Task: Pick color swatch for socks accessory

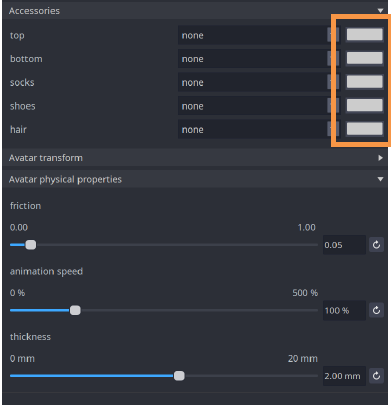Action: [364, 82]
